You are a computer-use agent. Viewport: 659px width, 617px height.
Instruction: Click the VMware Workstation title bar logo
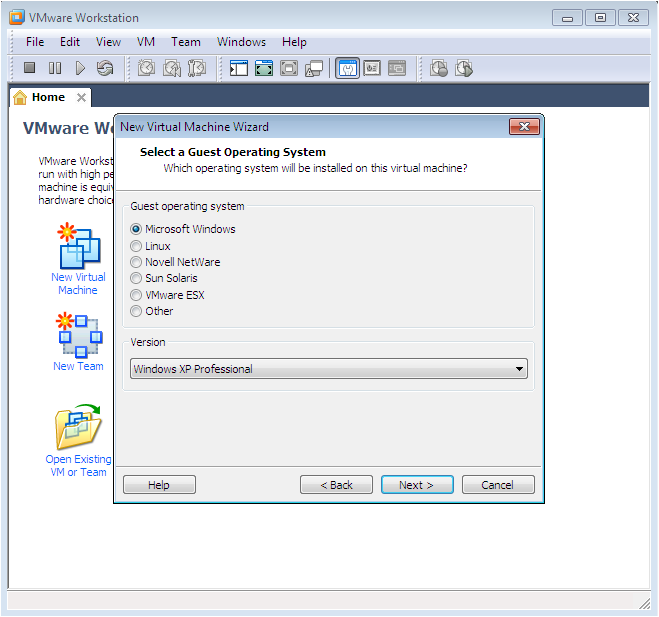click(x=17, y=18)
